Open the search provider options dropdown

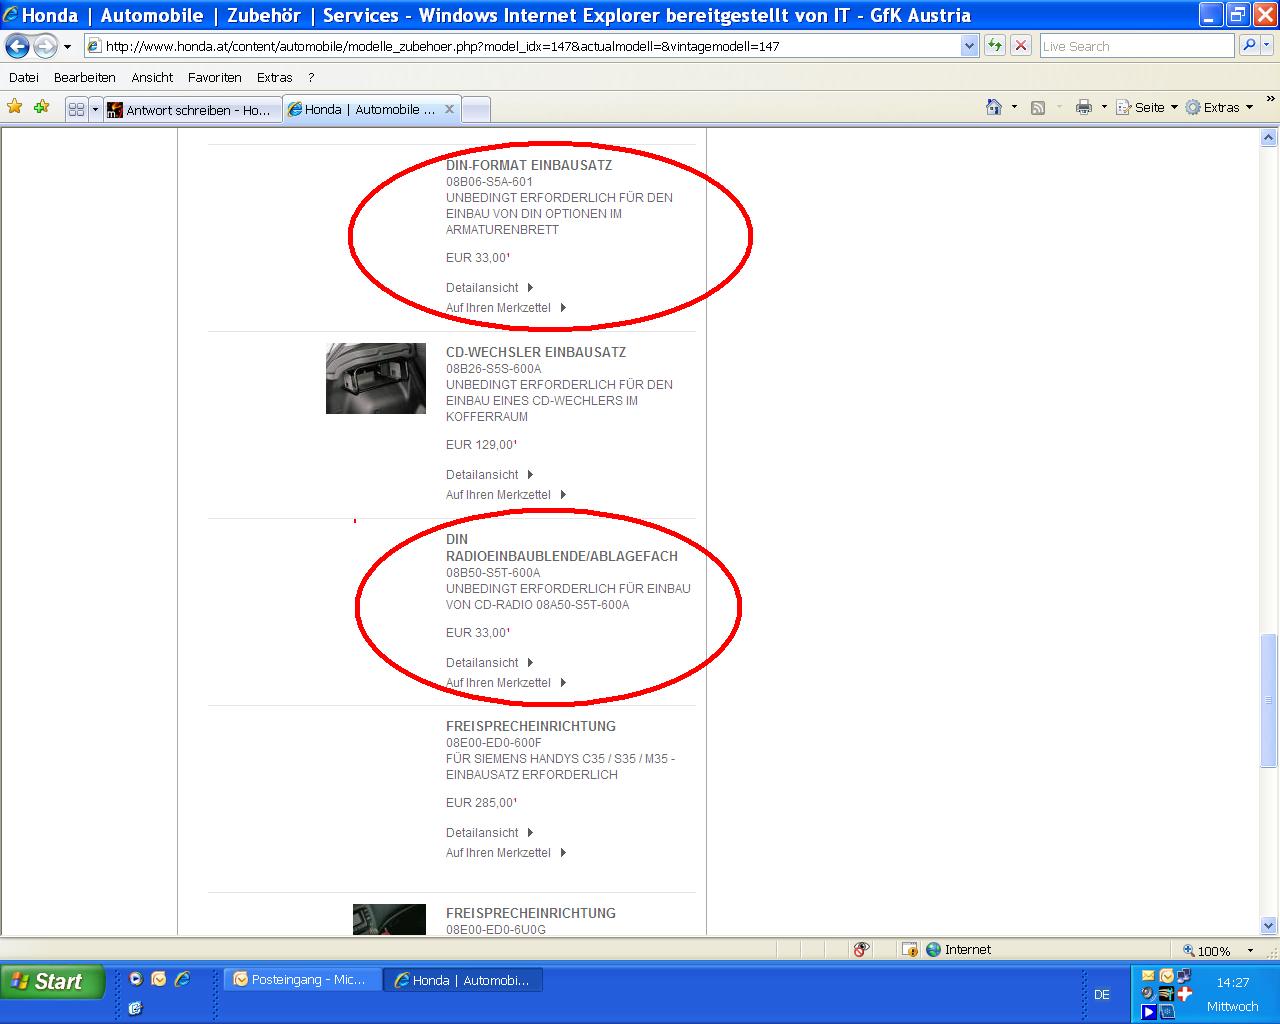click(1268, 46)
